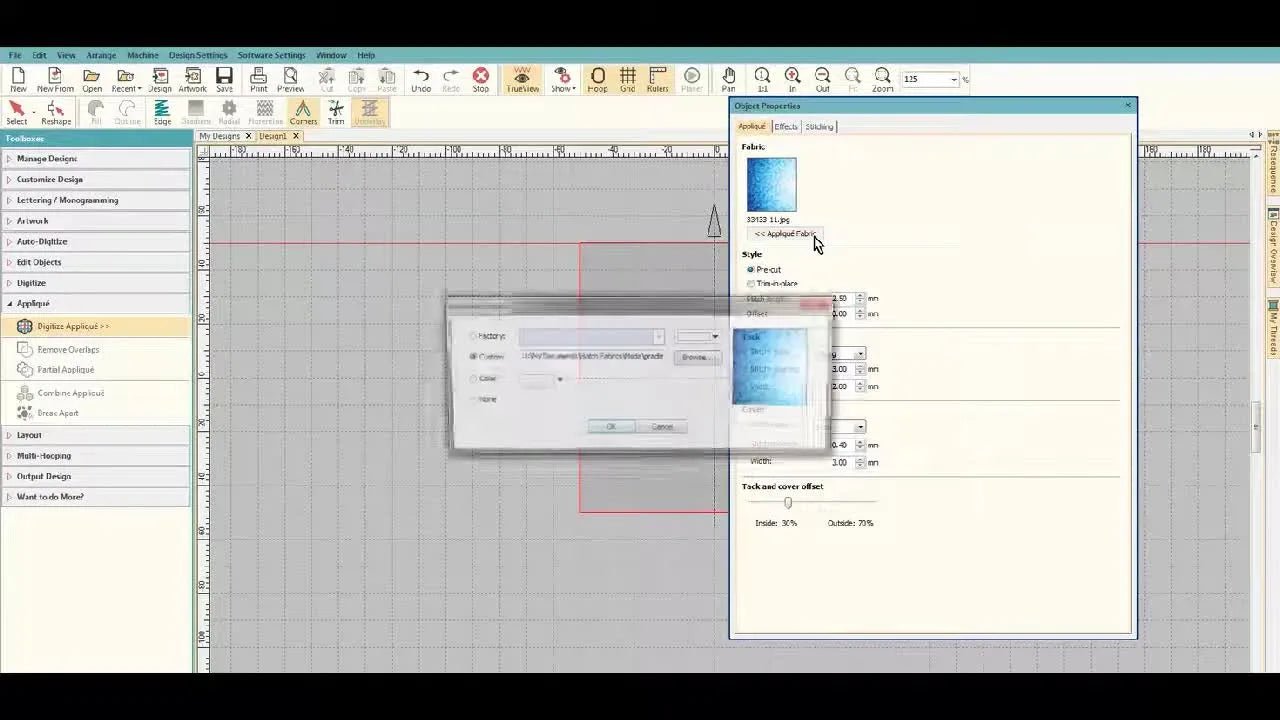
Task: Open the Machine menu
Action: tap(142, 55)
